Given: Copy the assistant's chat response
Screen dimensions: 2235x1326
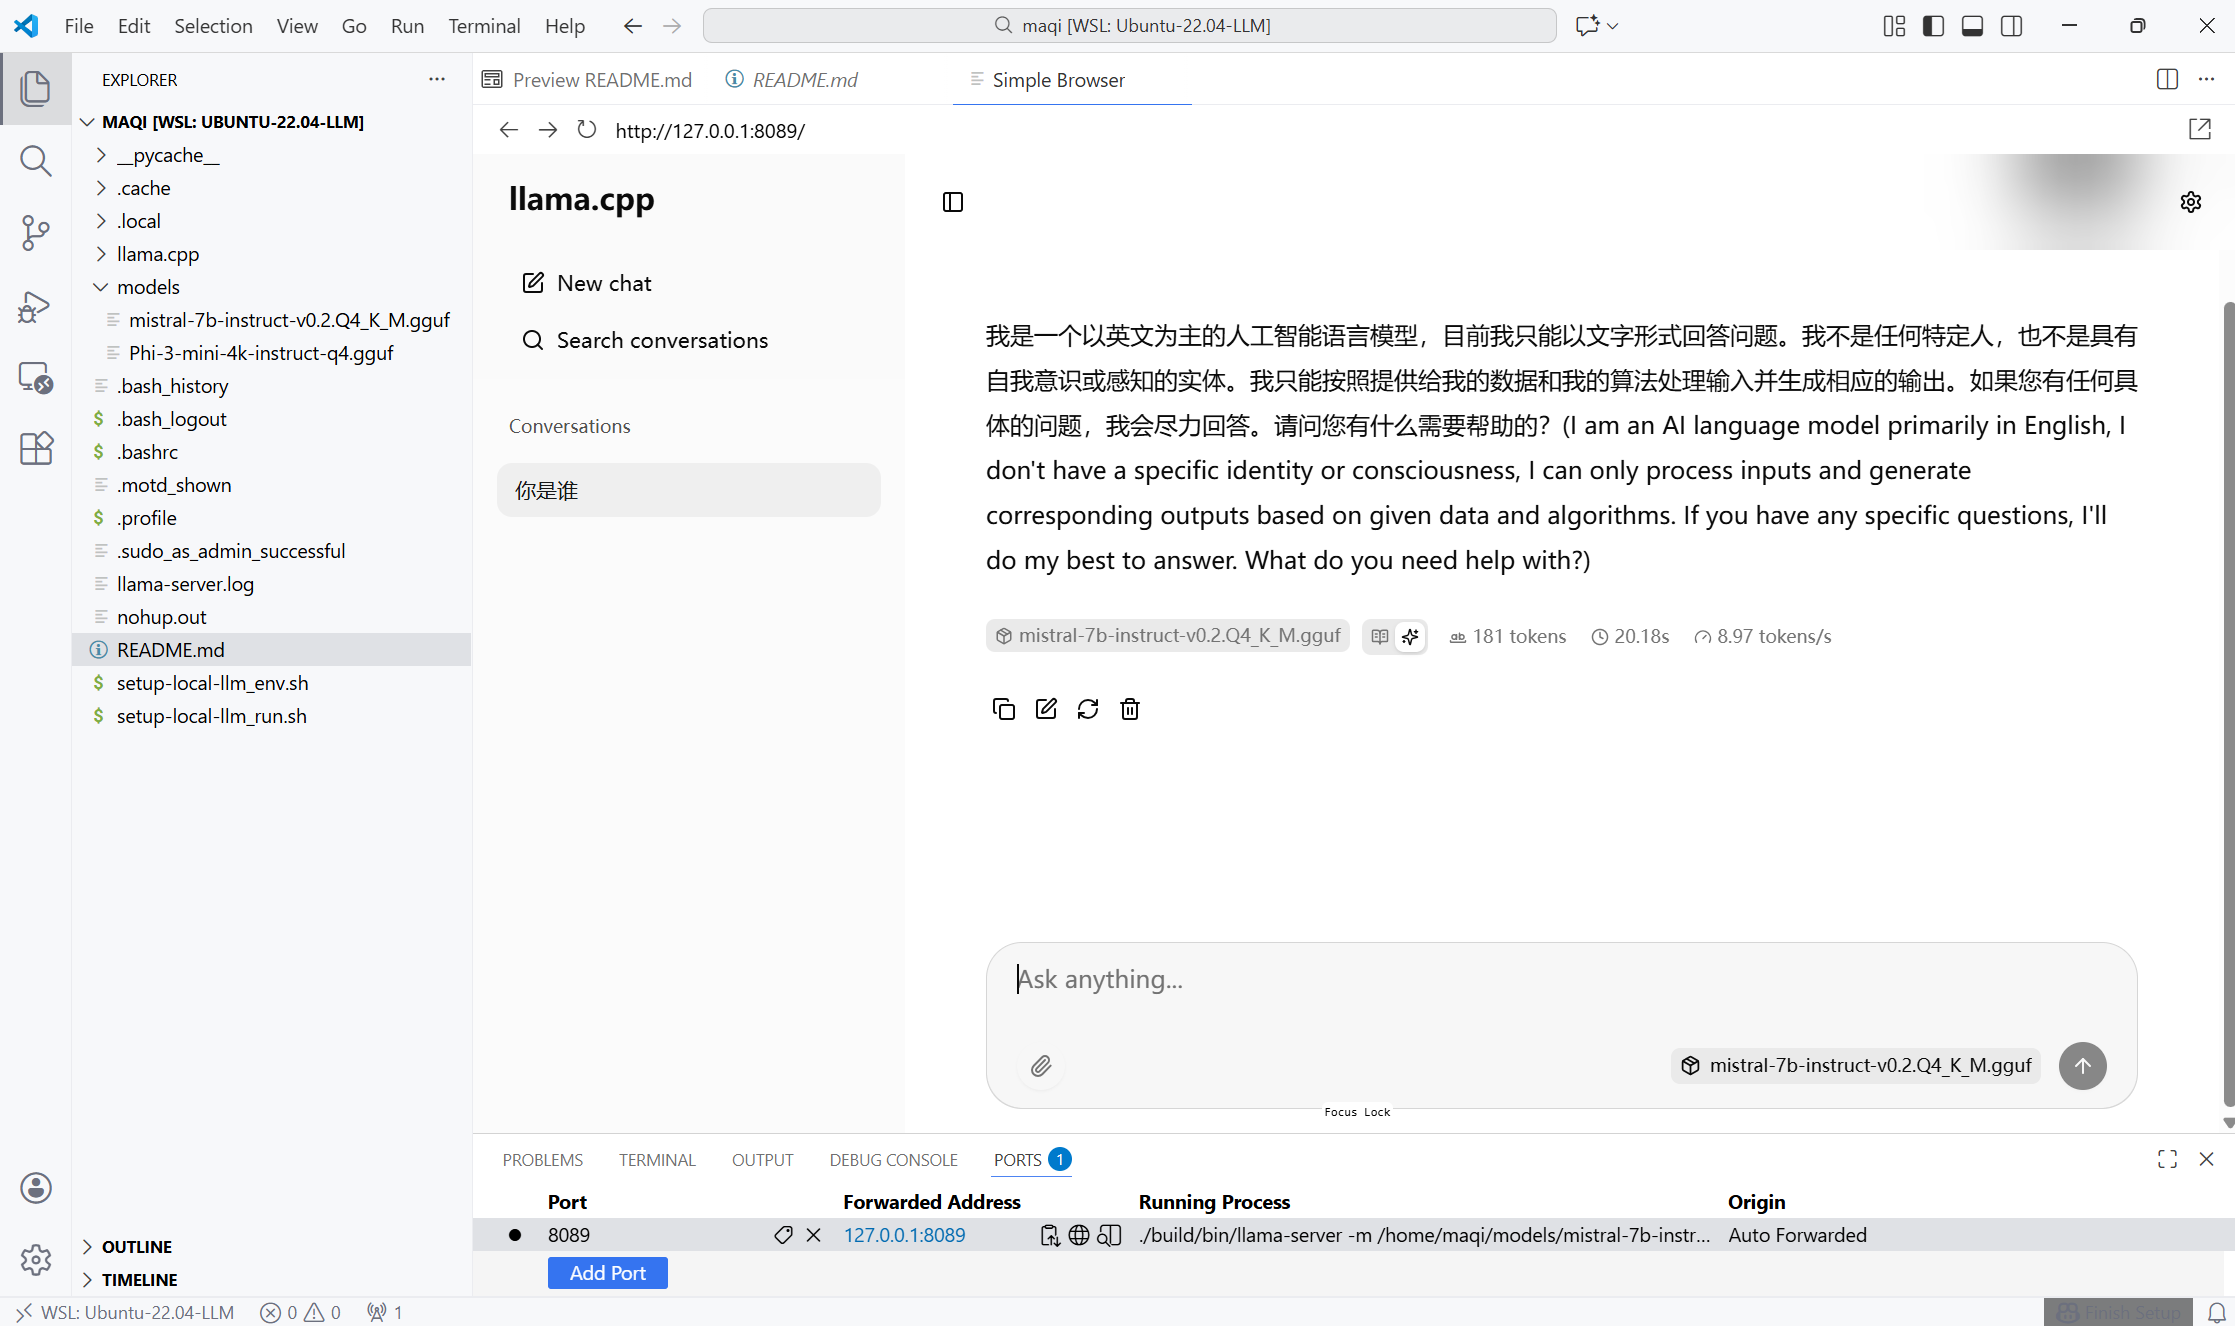Looking at the screenshot, I should [x=1003, y=709].
